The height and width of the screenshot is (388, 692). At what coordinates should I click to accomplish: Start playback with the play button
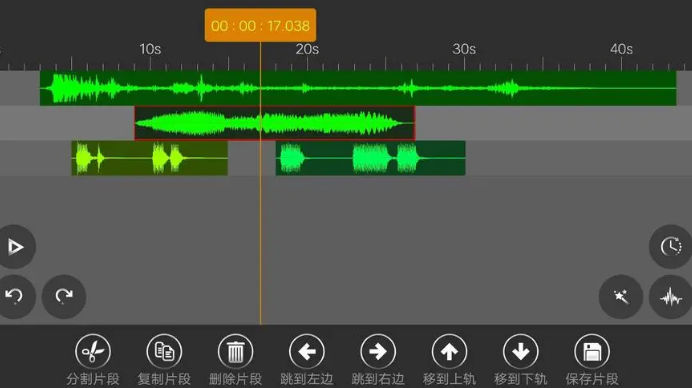coord(15,247)
